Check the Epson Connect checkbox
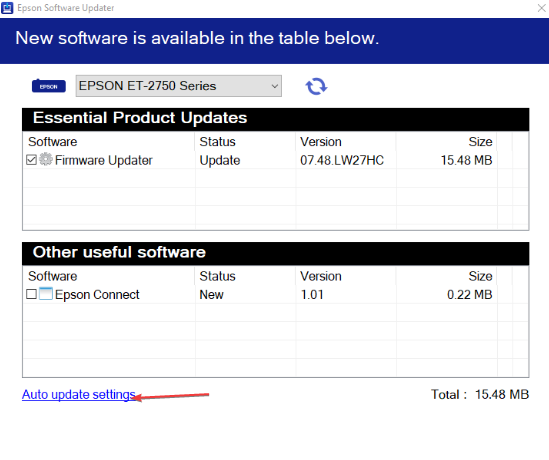This screenshot has height=460, width=549. pos(31,294)
